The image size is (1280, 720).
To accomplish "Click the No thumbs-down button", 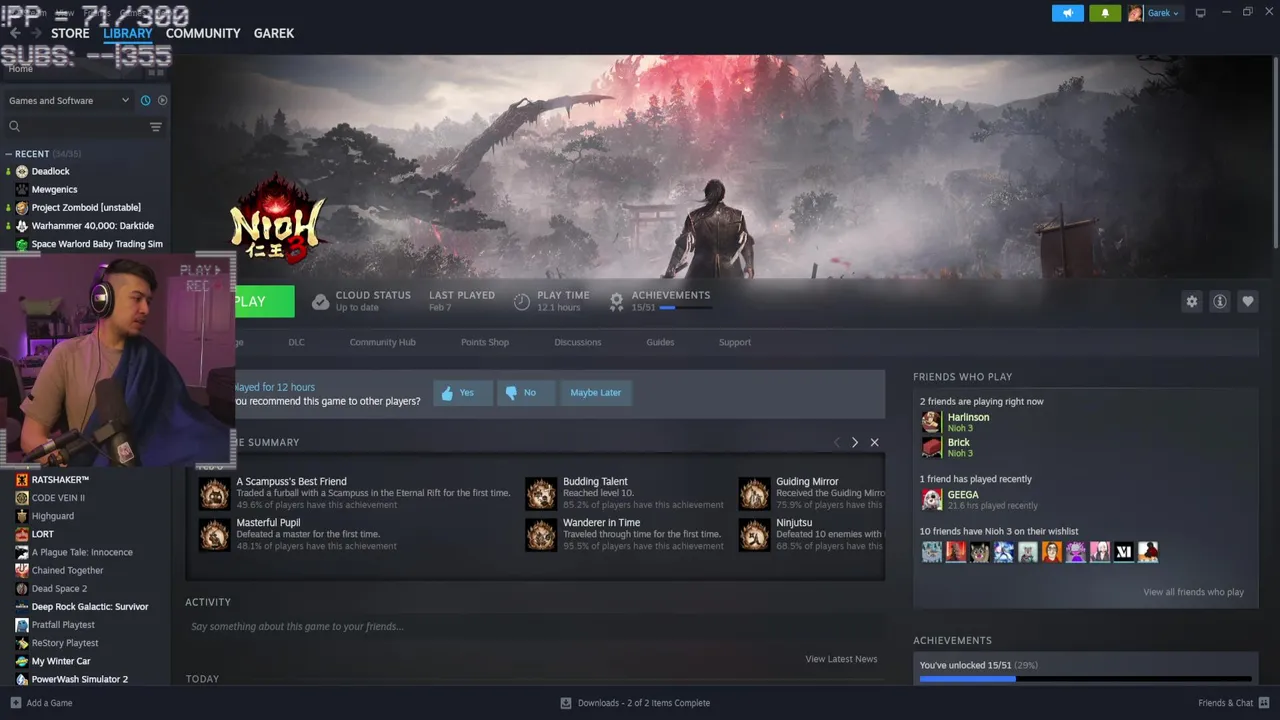I will point(525,393).
